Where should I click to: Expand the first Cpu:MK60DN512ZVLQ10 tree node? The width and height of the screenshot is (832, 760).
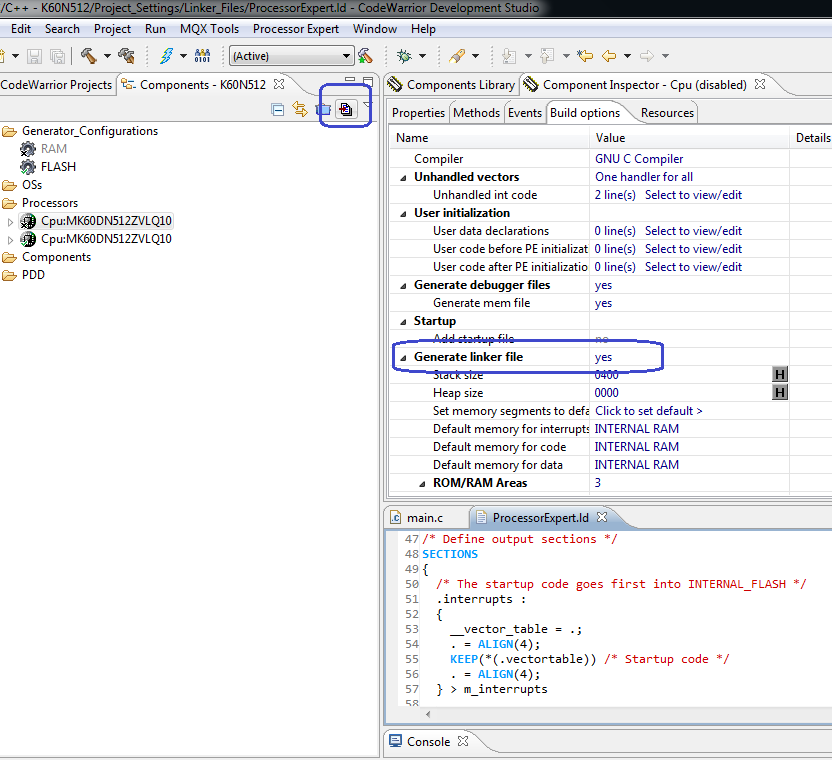coord(11,221)
